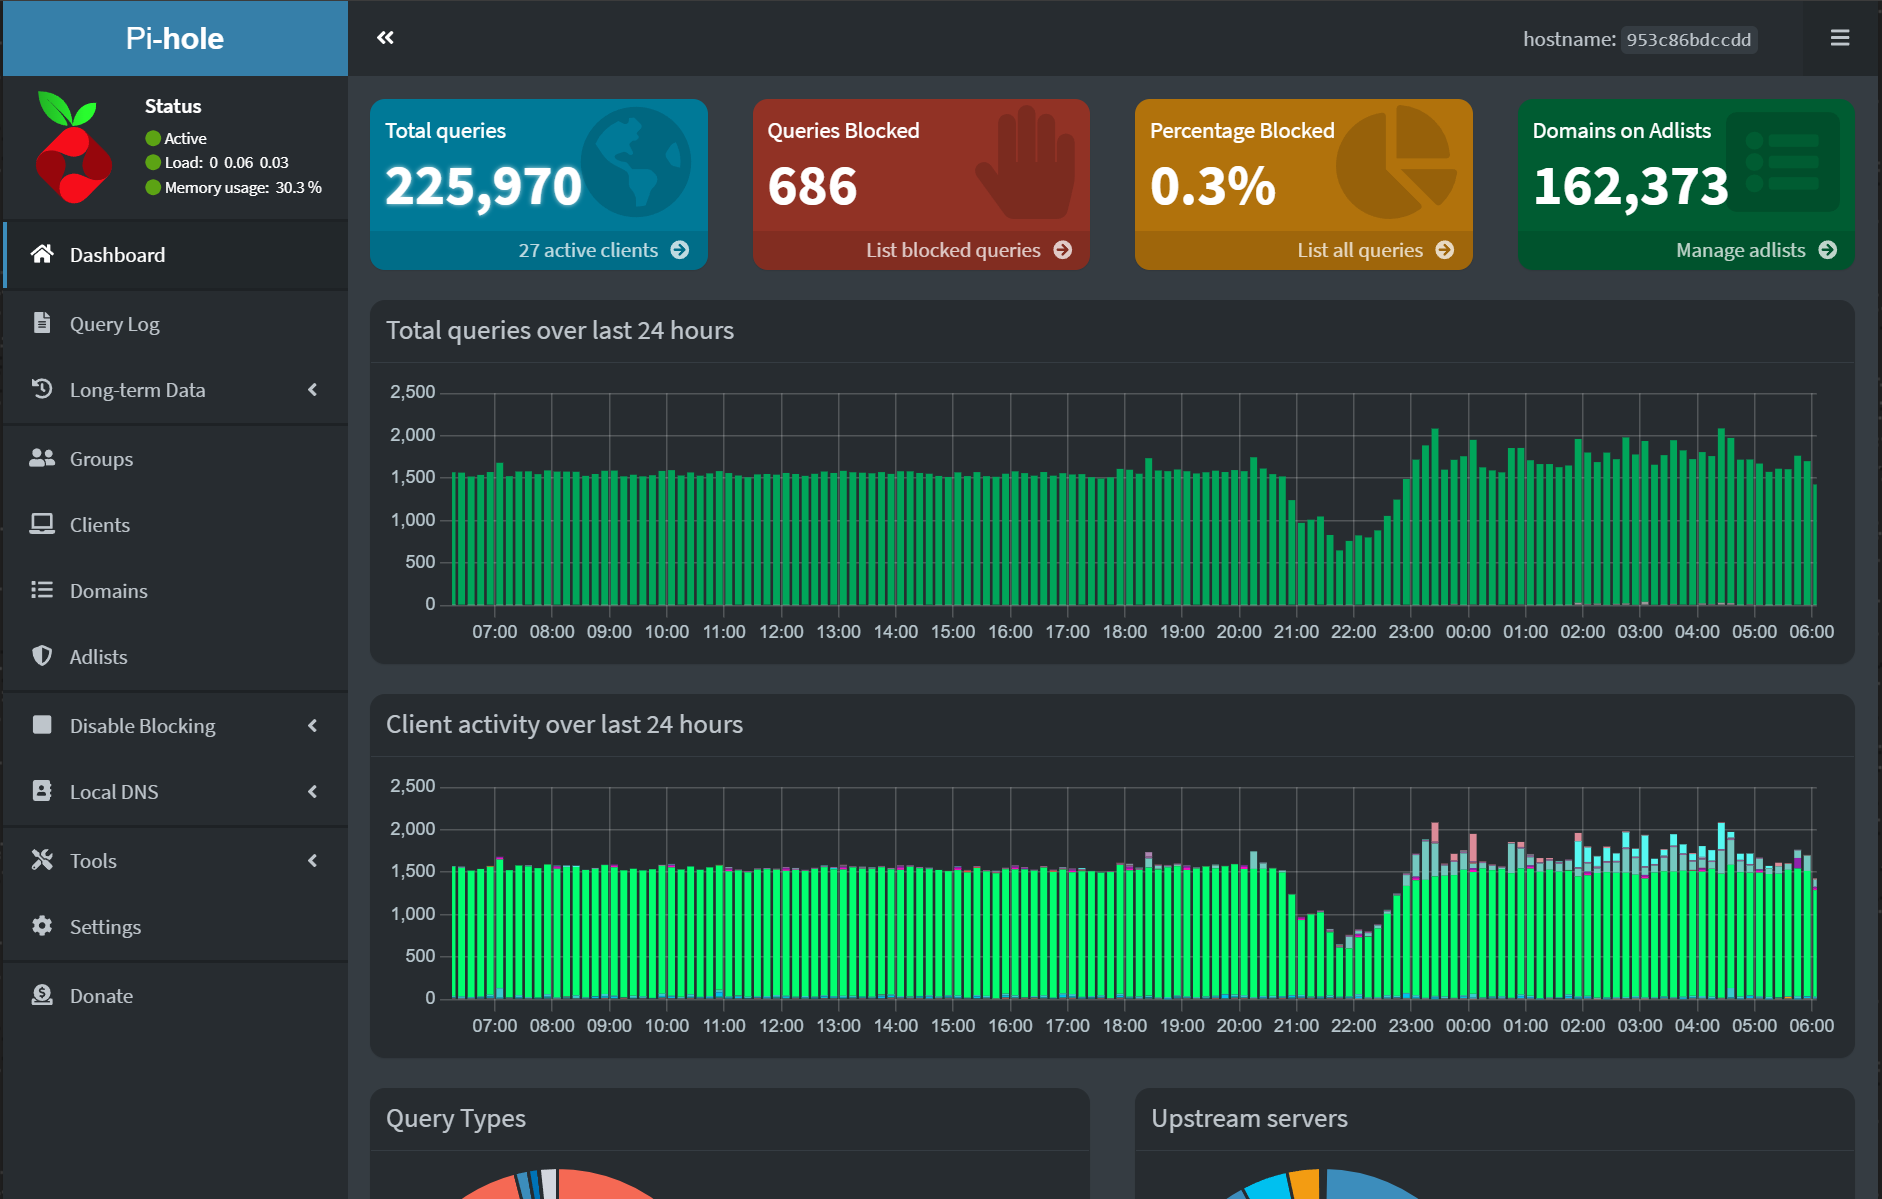1882x1199 pixels.
Task: Open the hamburger menu at top right
Action: click(x=1839, y=37)
